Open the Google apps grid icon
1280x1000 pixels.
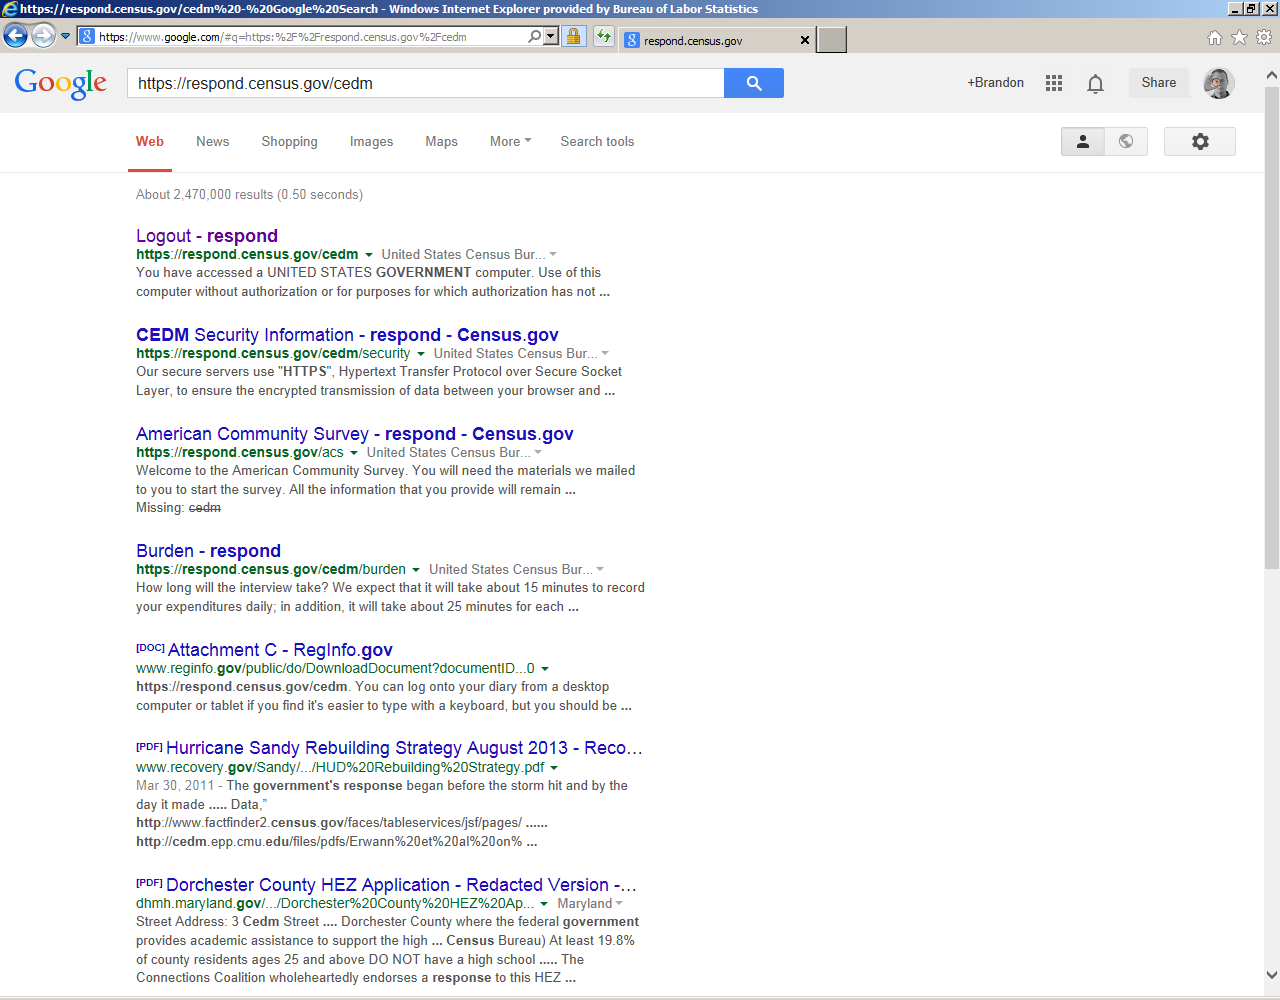coord(1054,83)
